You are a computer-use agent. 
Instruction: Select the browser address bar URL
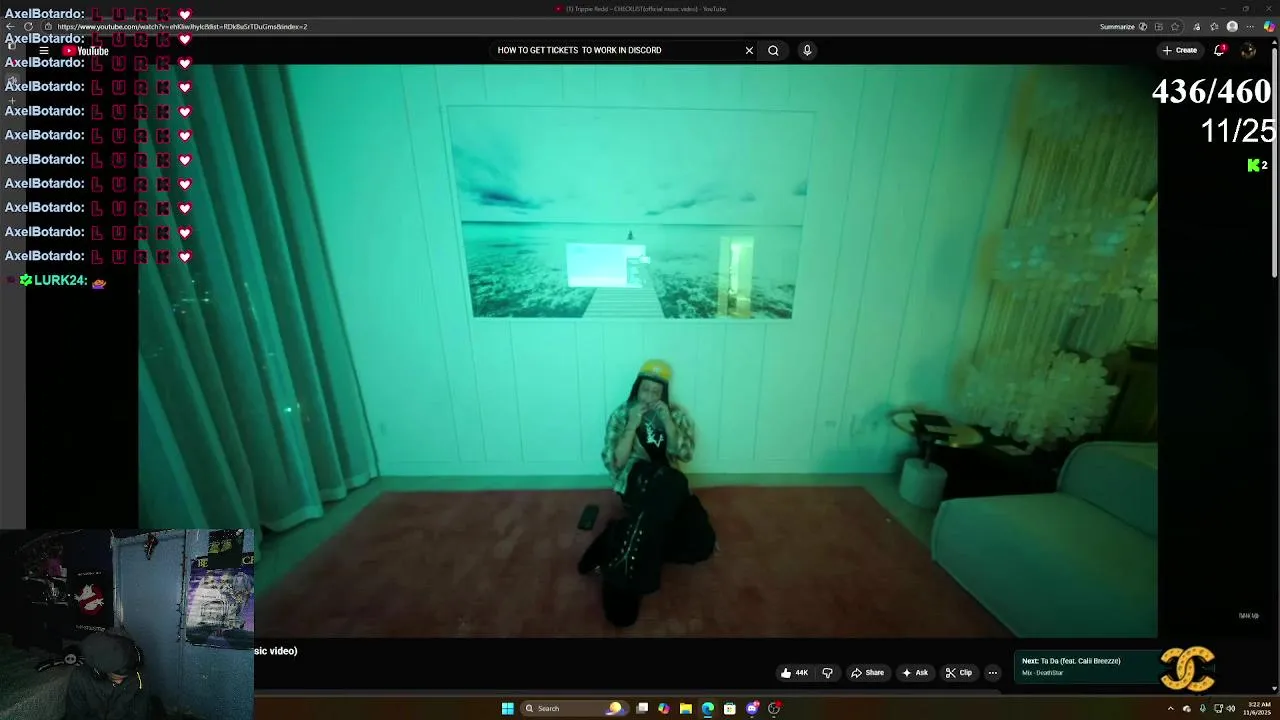(182, 27)
